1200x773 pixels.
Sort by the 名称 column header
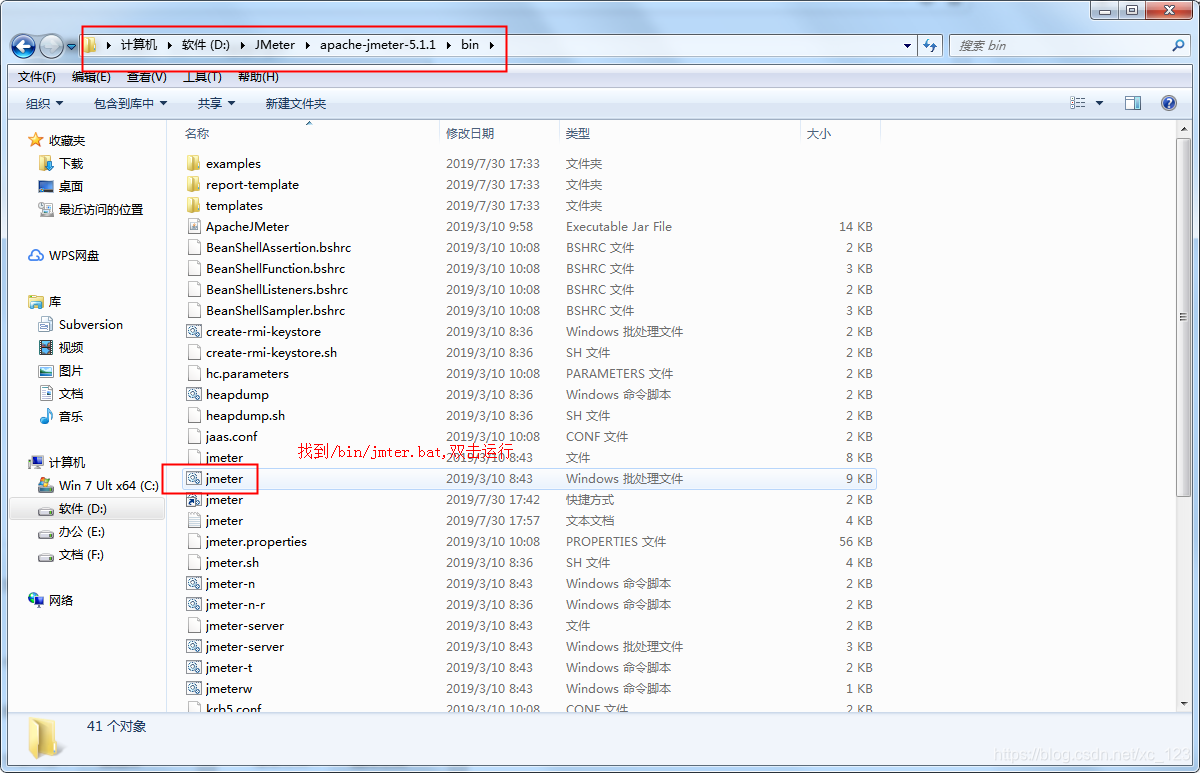coord(197,133)
